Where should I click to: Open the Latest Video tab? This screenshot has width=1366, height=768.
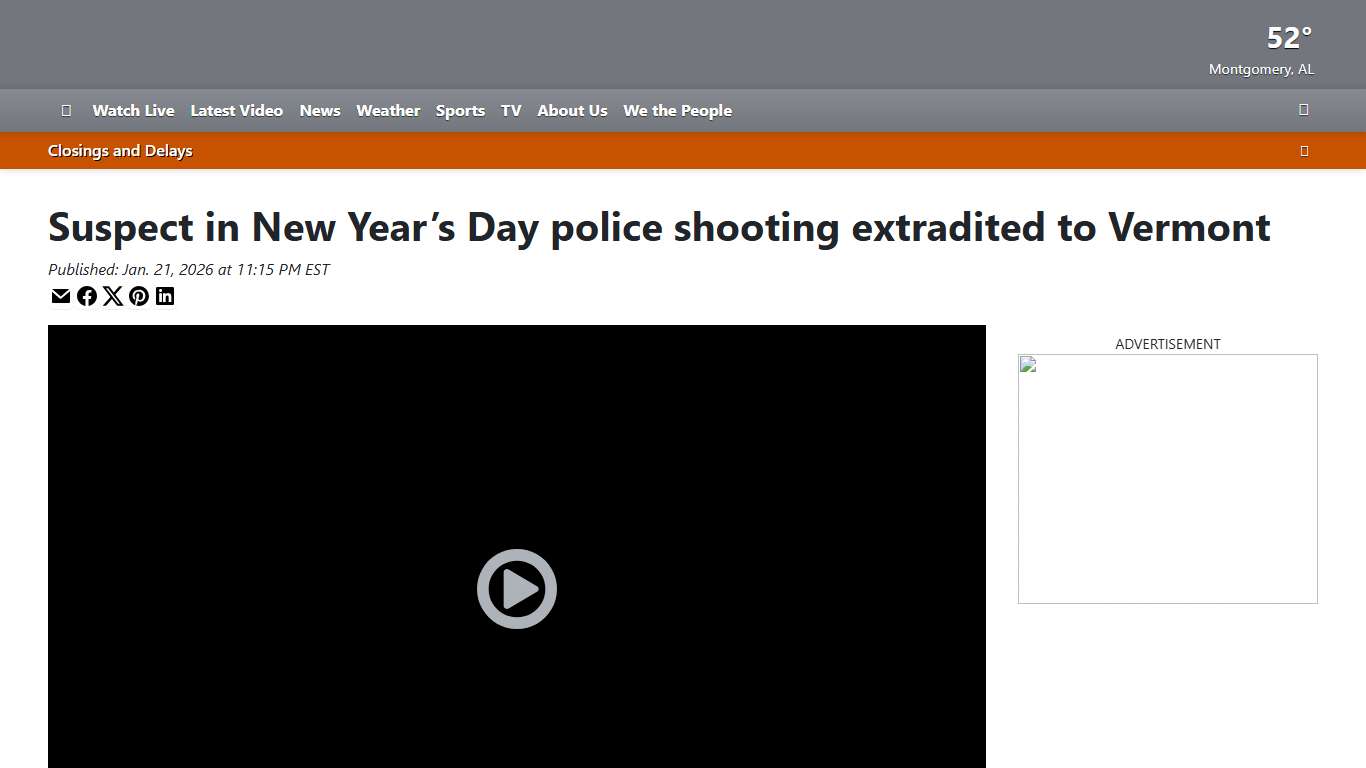pos(236,110)
